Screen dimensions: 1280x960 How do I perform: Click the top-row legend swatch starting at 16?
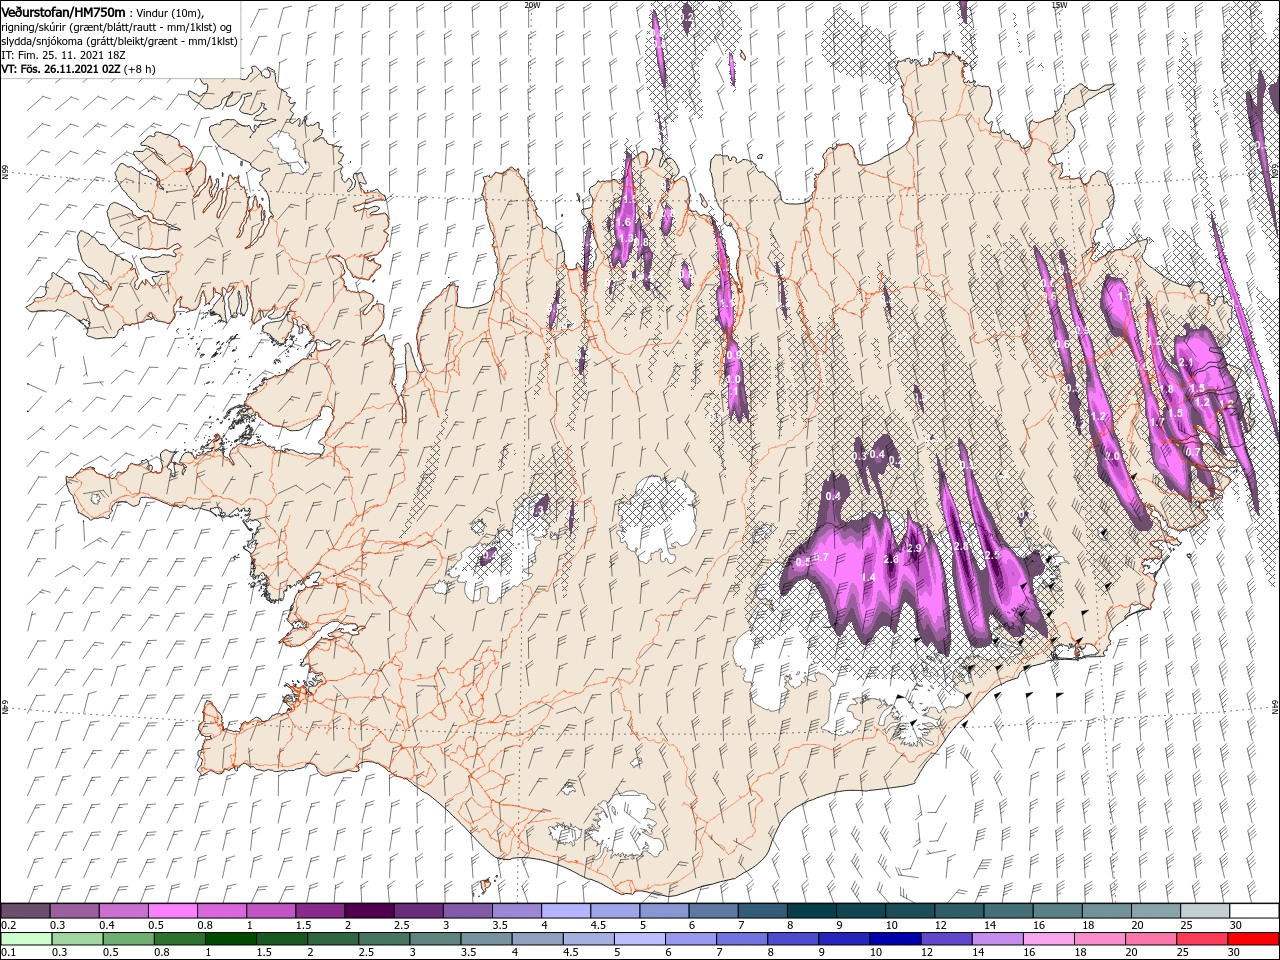1056,910
